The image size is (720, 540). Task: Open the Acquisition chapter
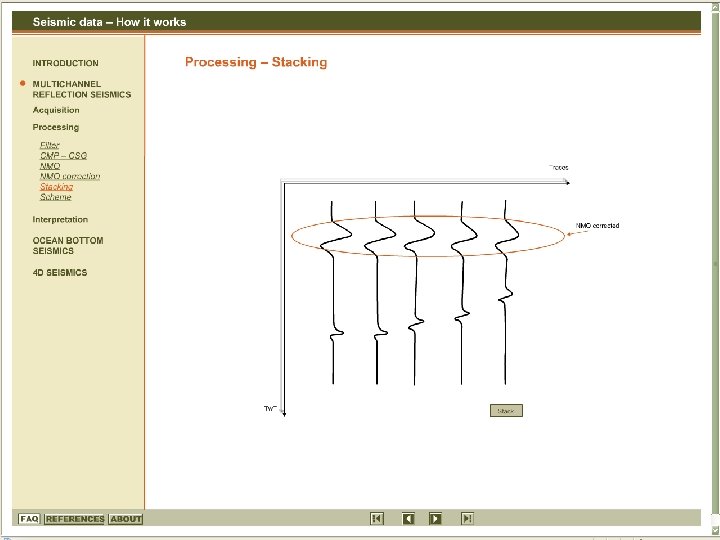(x=56, y=110)
